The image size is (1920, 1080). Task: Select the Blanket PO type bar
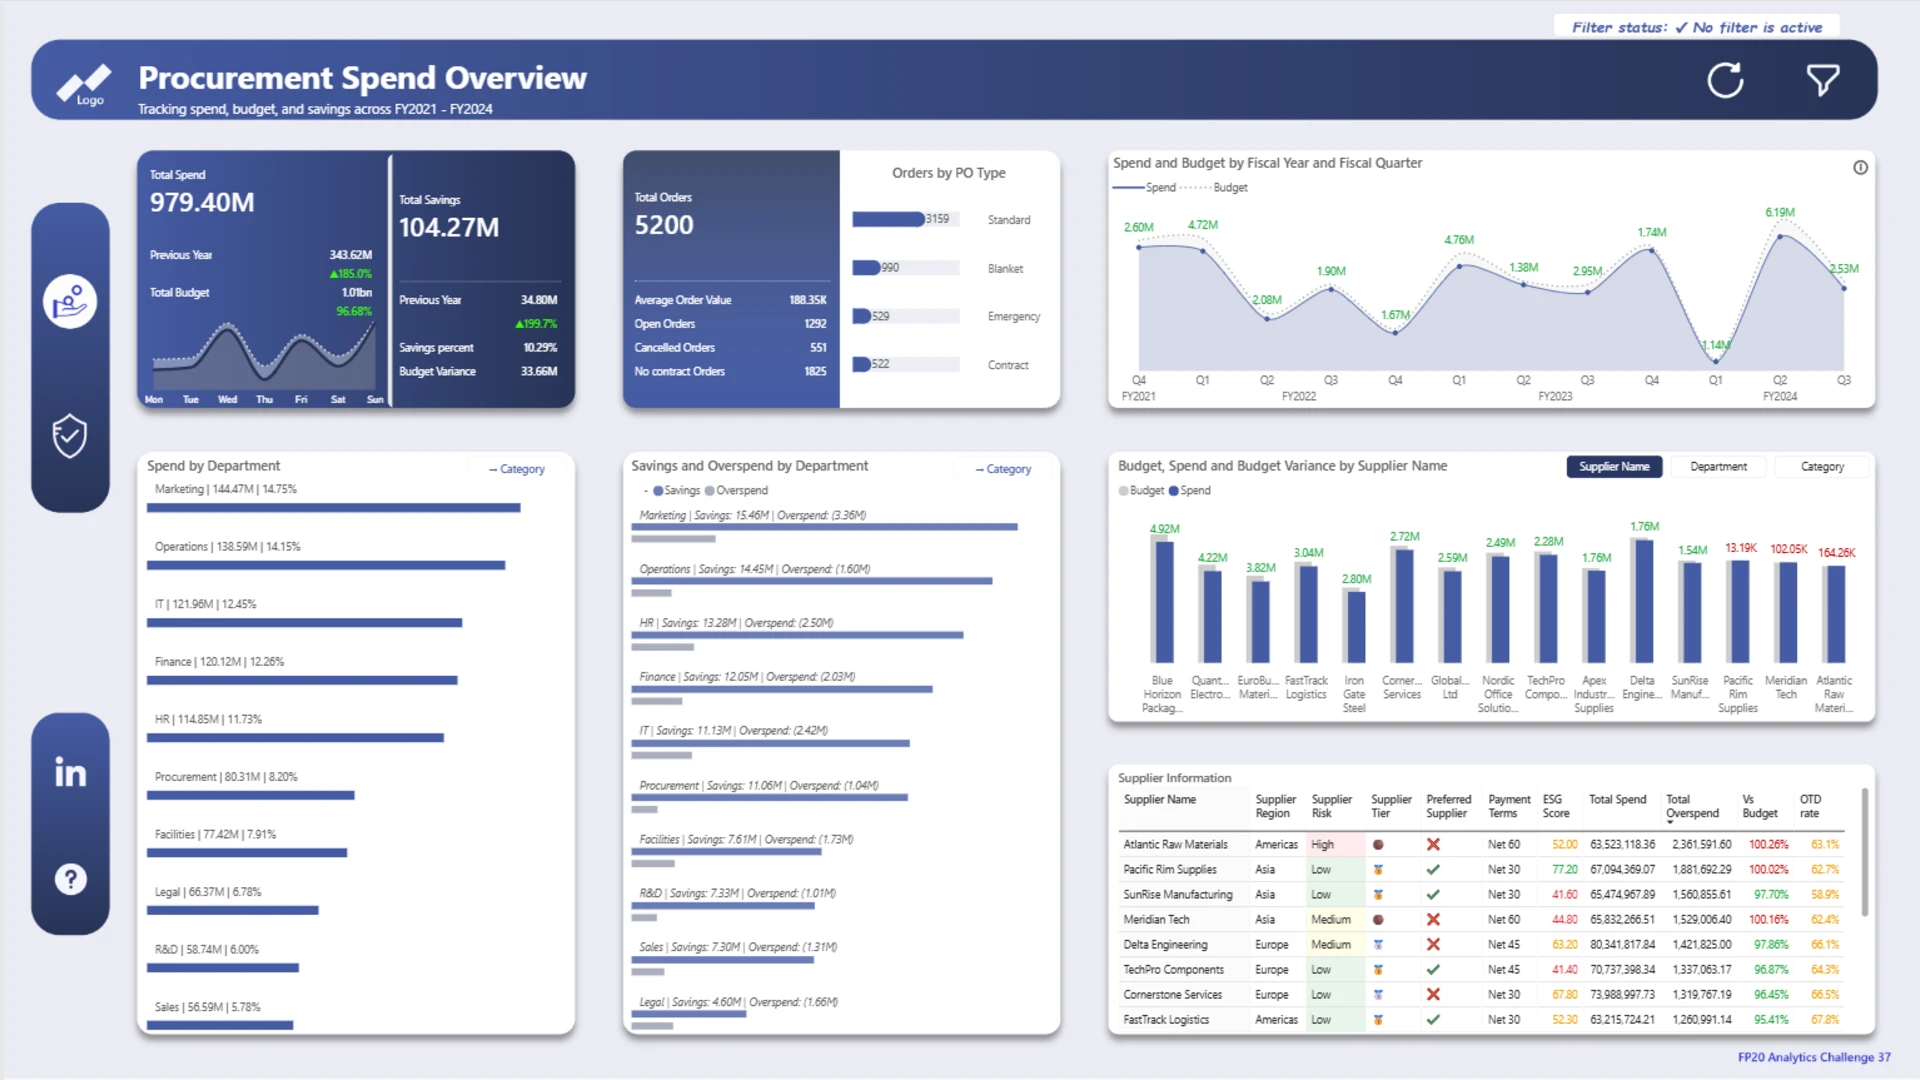coord(866,267)
